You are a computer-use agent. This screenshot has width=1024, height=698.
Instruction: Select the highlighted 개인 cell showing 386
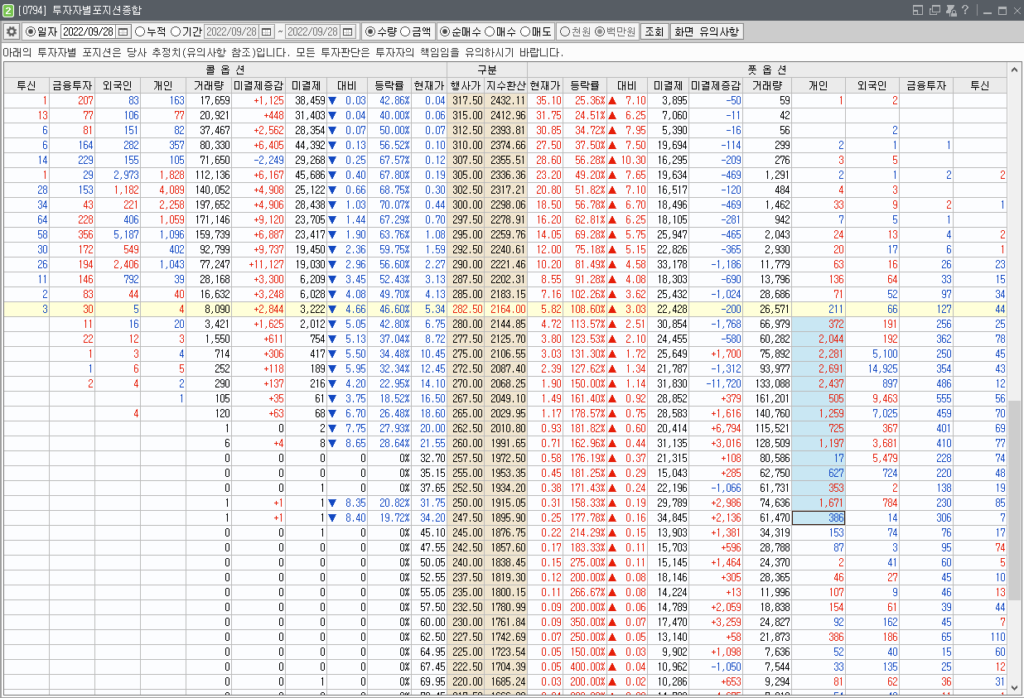[818, 518]
